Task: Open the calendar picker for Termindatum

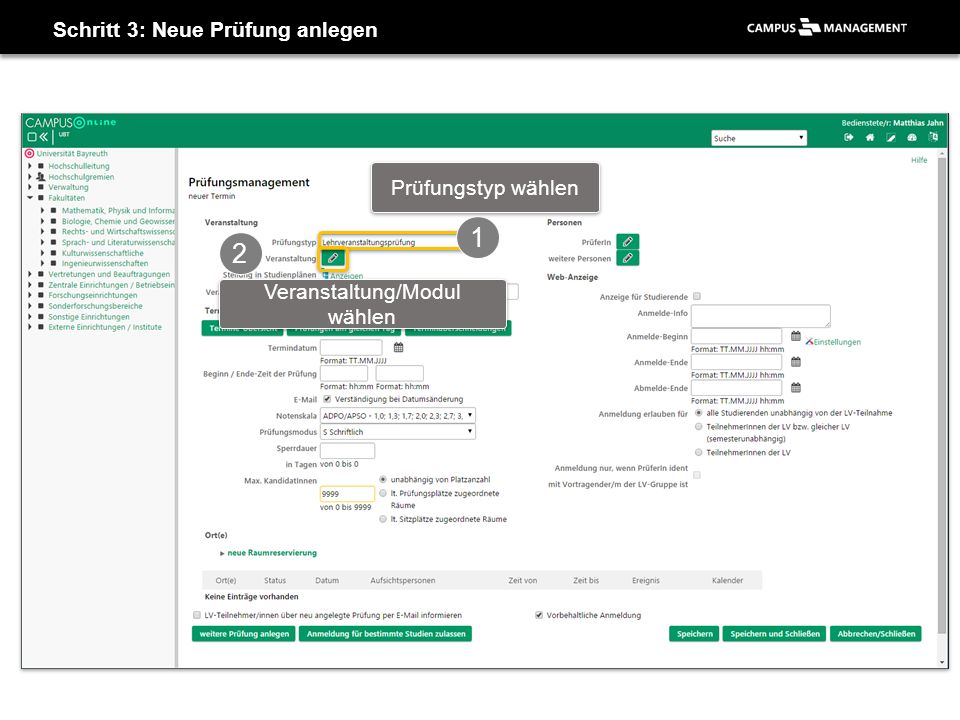Action: tap(399, 348)
